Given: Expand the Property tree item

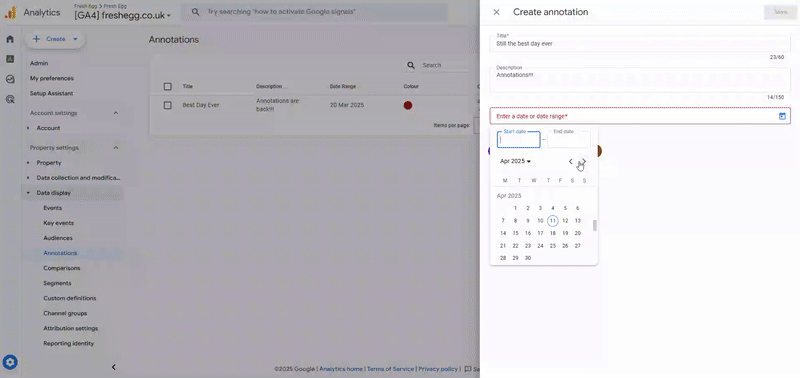Looking at the screenshot, I should (28, 163).
